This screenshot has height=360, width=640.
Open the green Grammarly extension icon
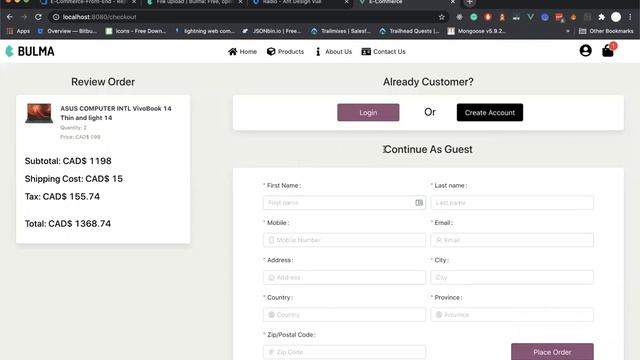(473, 17)
